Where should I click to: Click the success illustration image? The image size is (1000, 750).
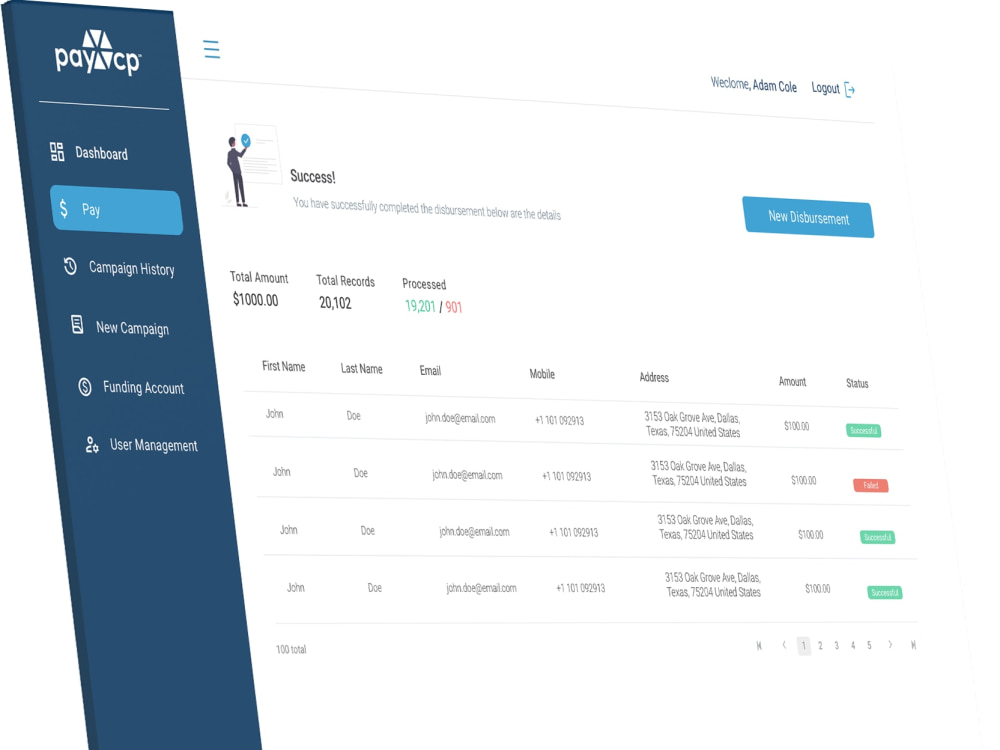coord(253,164)
